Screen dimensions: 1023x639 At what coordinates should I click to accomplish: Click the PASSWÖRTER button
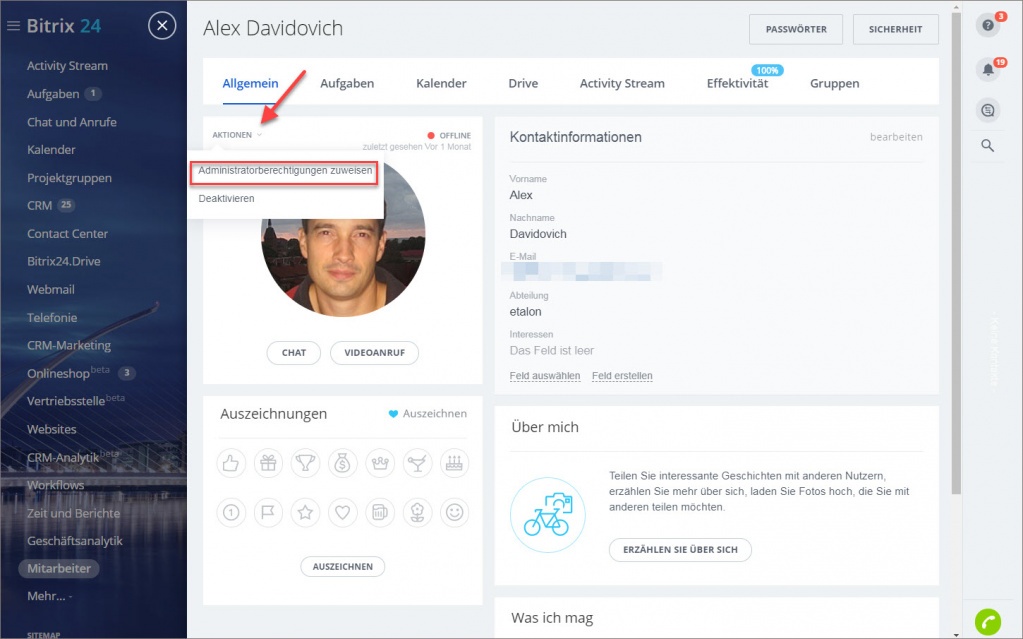(x=796, y=29)
